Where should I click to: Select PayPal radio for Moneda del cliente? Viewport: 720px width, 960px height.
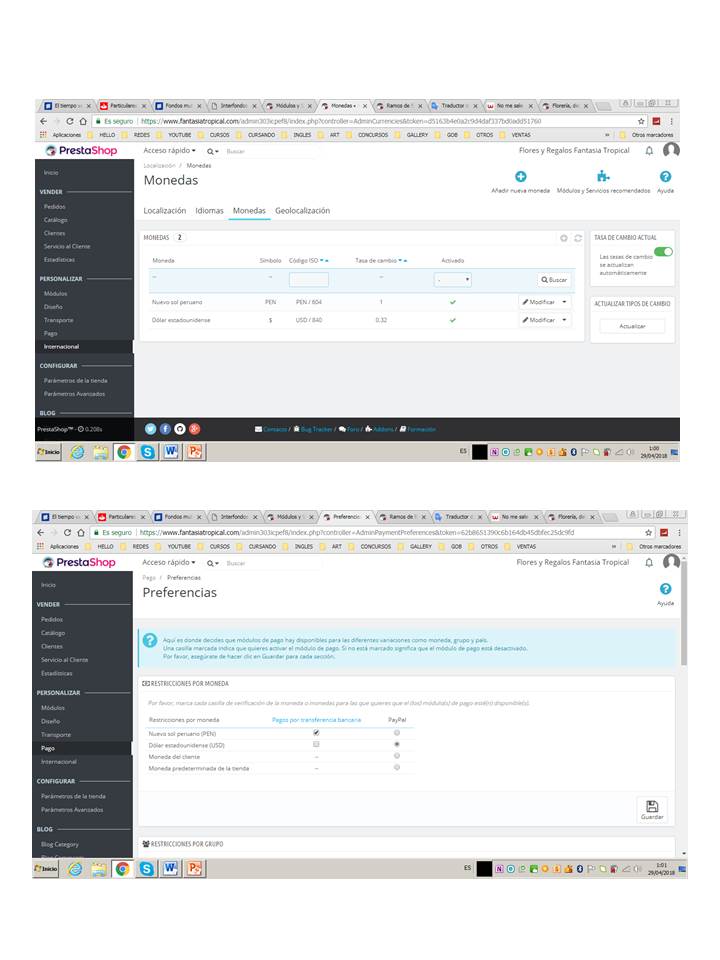click(397, 756)
